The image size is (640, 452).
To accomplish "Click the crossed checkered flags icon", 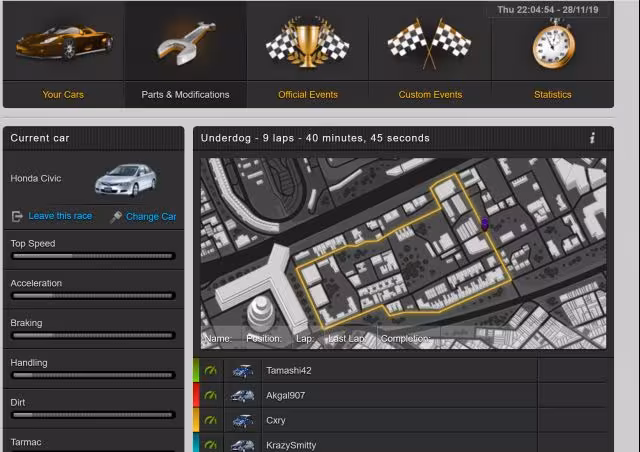I will pos(429,43).
